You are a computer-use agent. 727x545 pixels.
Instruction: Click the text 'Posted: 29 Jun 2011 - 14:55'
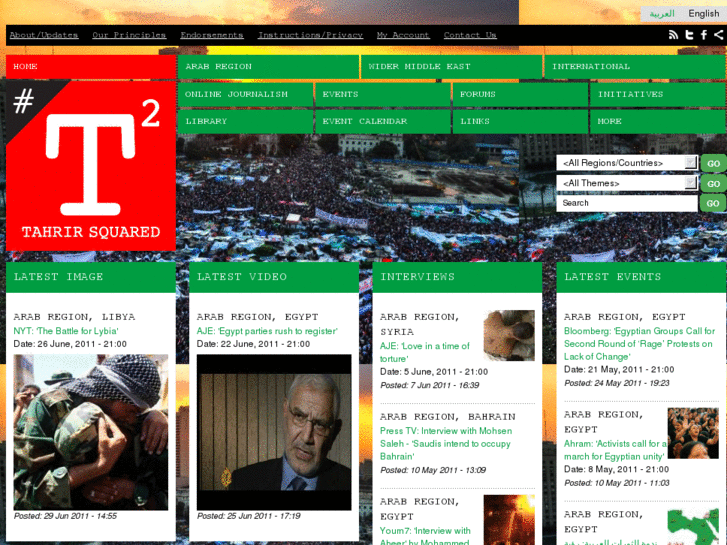click(x=65, y=516)
